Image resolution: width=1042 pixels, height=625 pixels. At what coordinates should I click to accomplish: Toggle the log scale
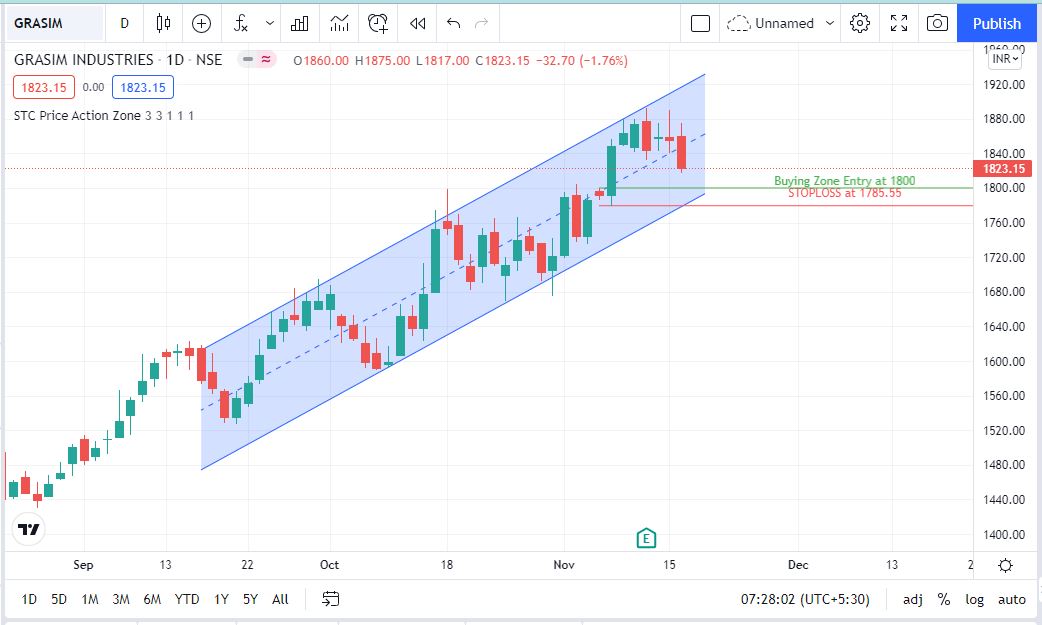click(x=974, y=599)
